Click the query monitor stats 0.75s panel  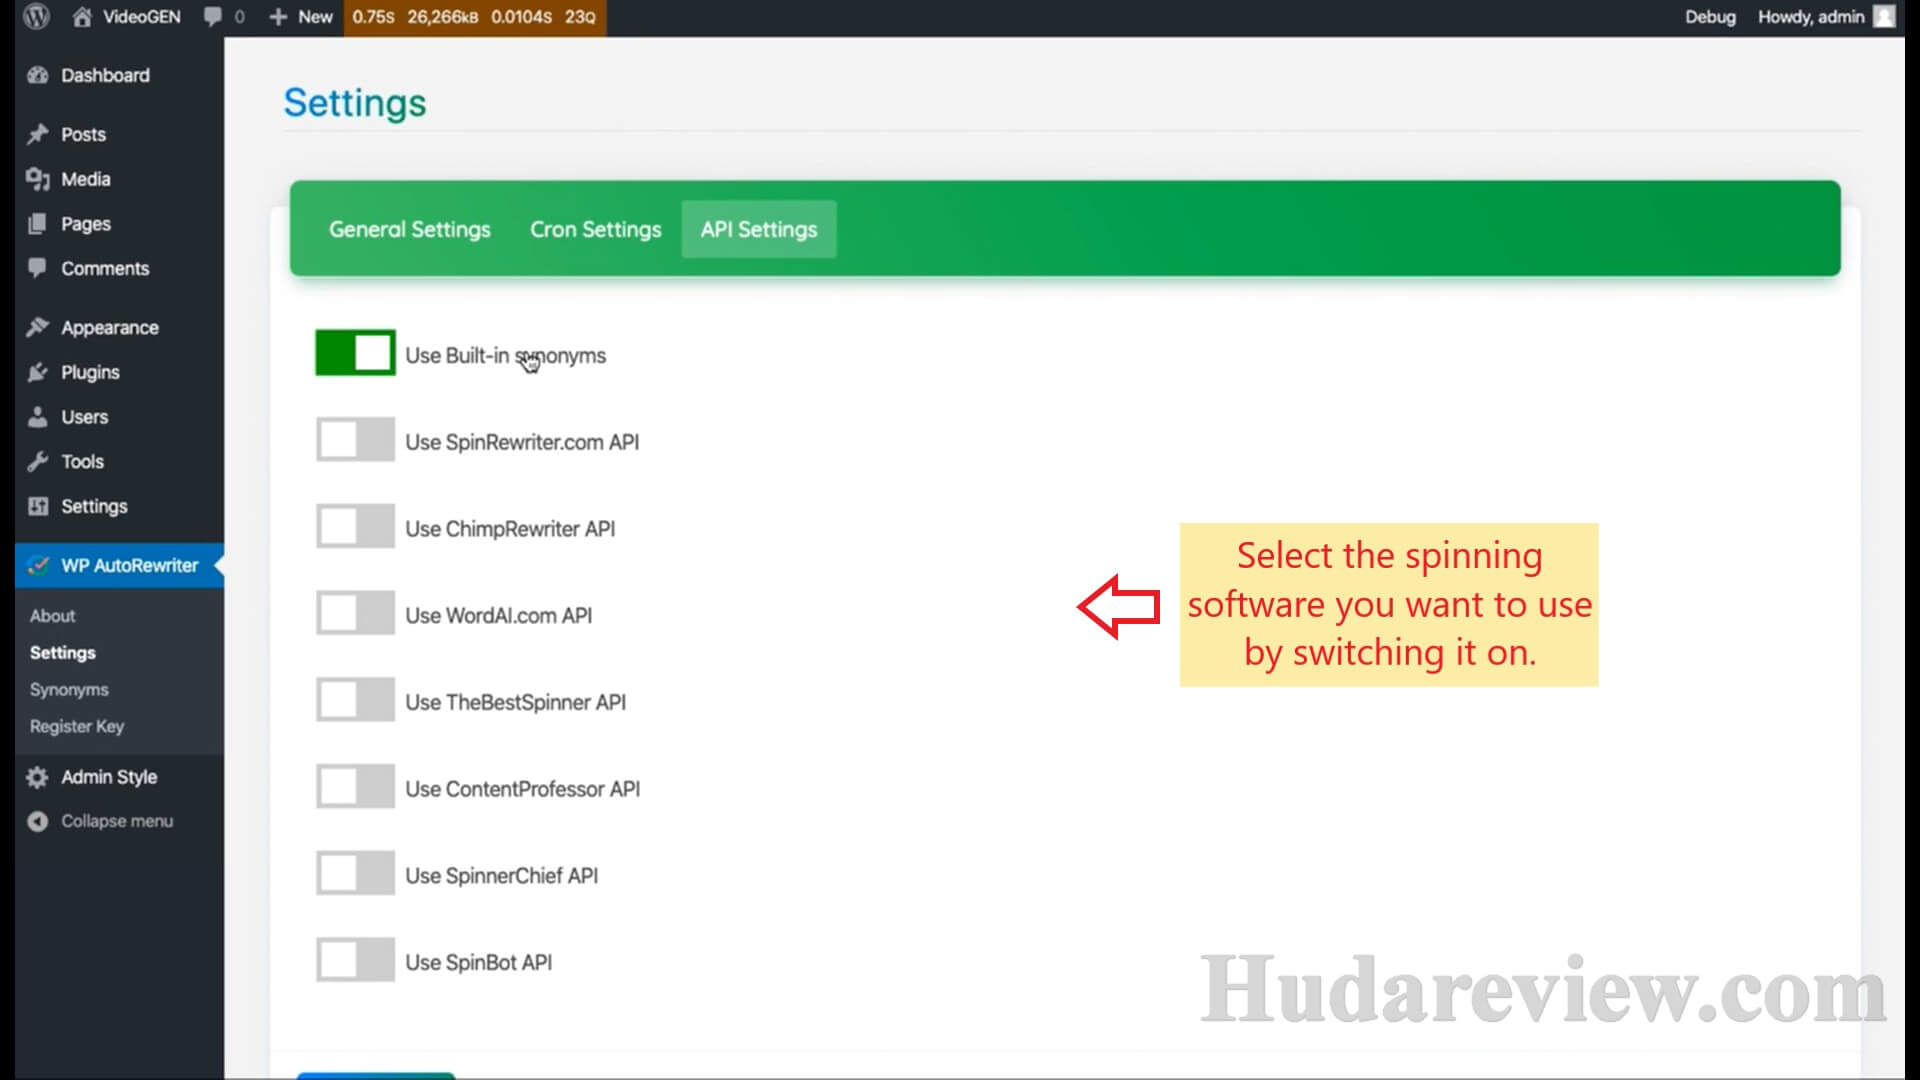474,17
